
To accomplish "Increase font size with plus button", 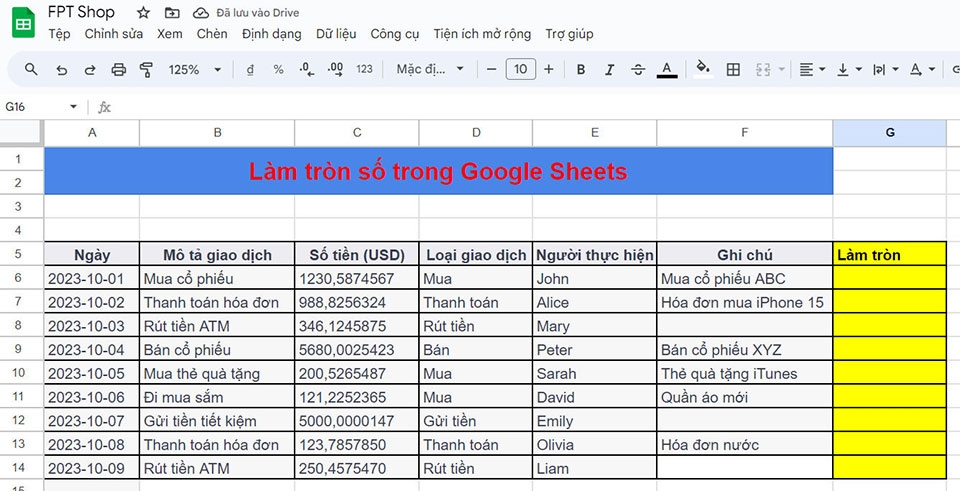I will tap(549, 69).
